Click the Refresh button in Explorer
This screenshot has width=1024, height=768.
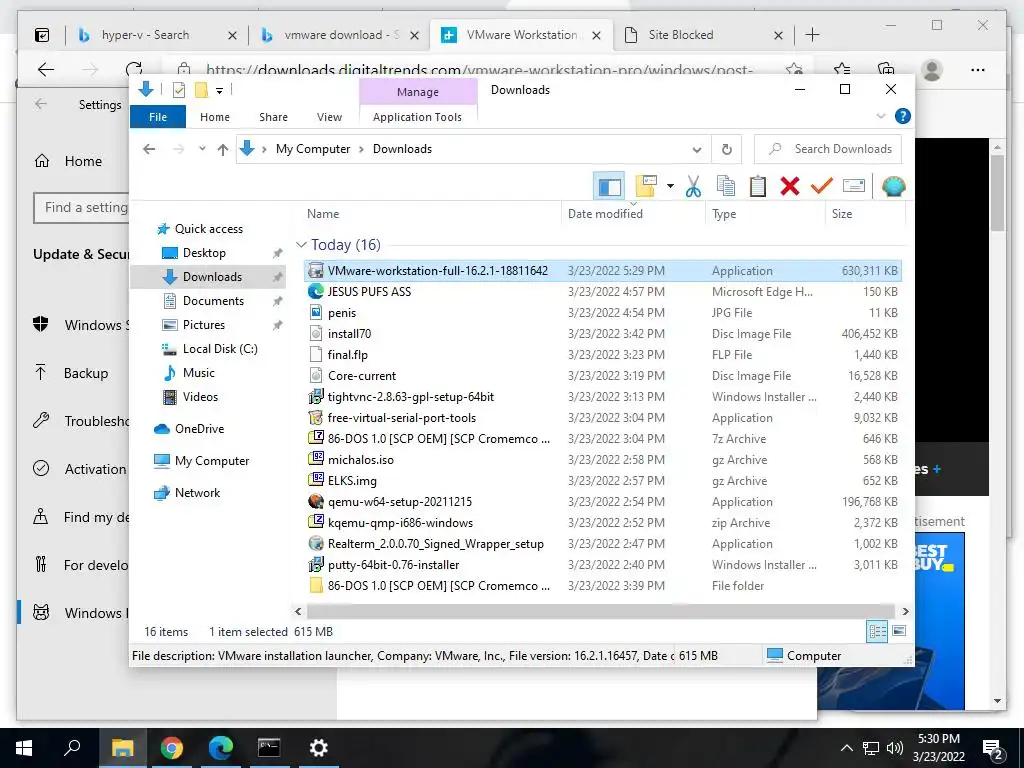click(x=727, y=150)
